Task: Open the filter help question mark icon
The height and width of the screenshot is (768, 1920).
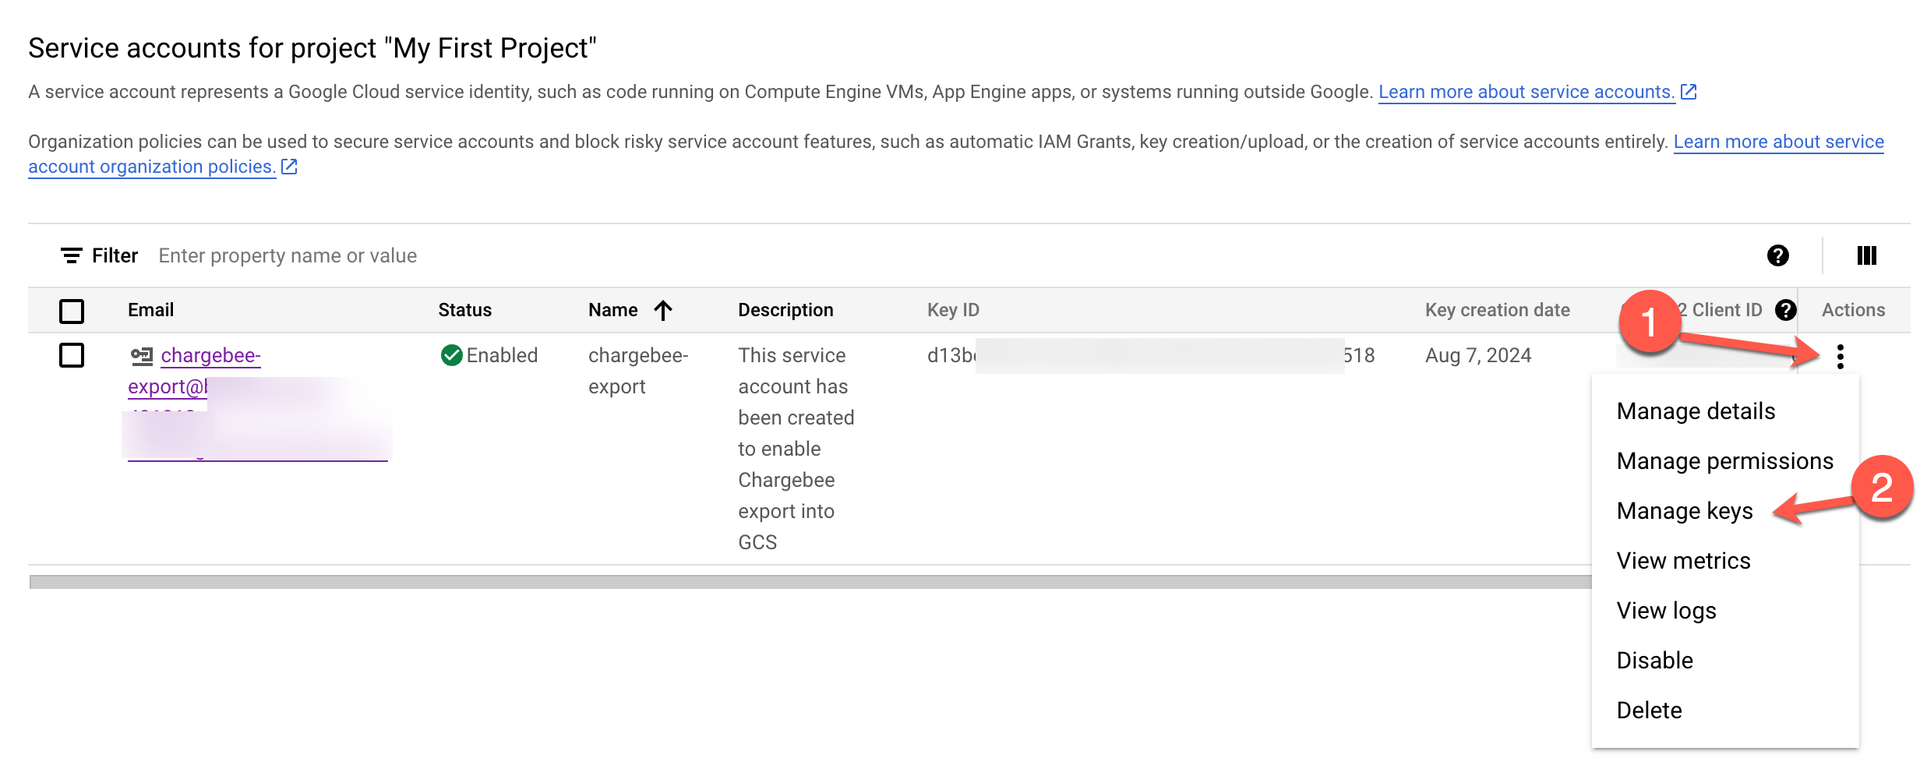Action: 1777,256
